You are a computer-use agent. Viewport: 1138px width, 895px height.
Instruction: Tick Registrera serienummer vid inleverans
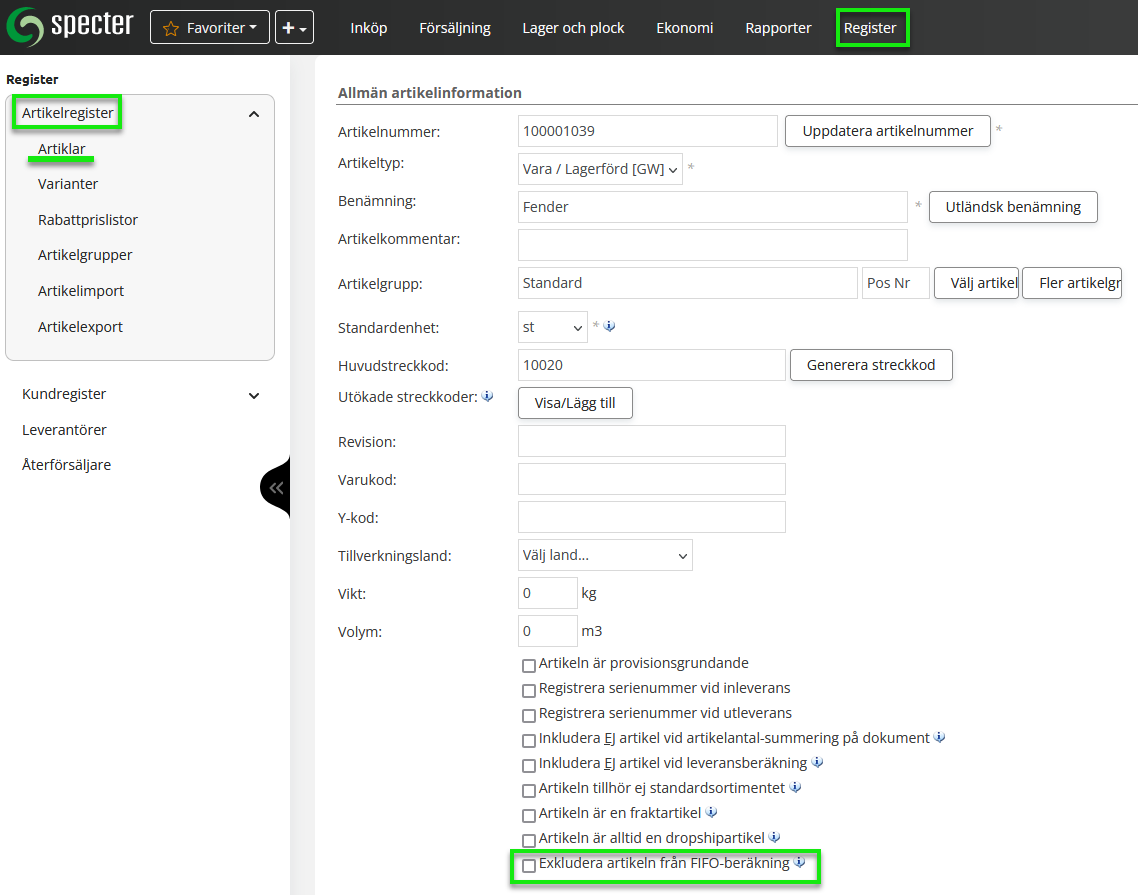(x=529, y=690)
